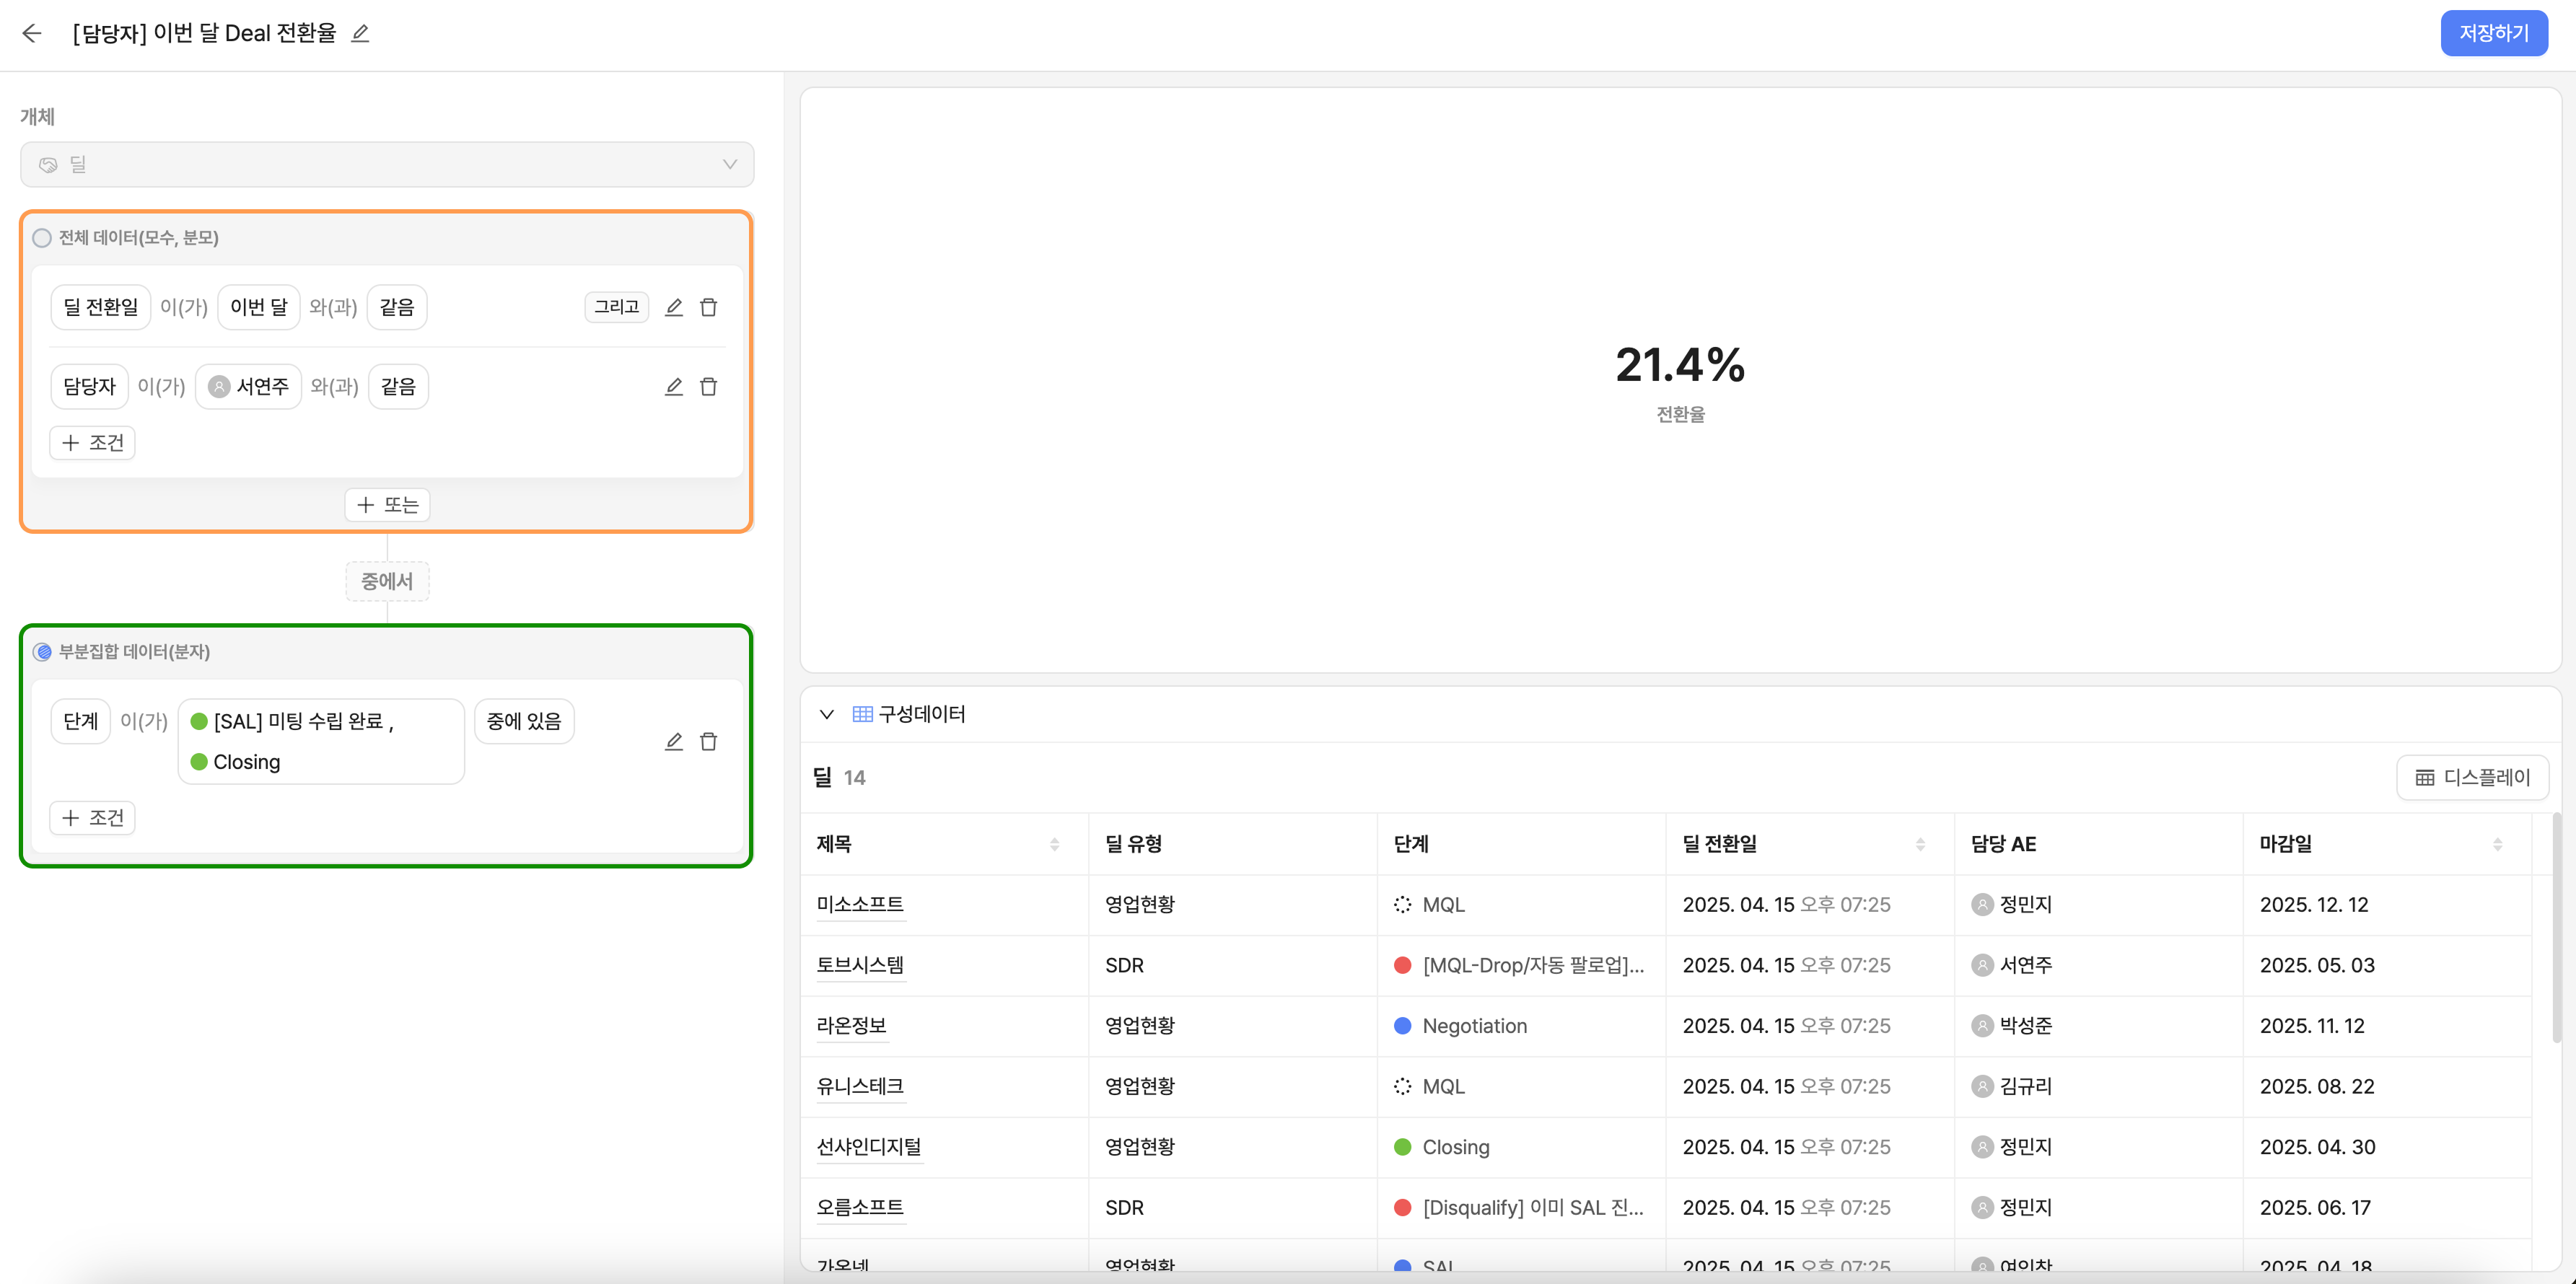Click the 정민지 avatar in the 미소소프트 row
2576x1284 pixels.
pos(1982,904)
